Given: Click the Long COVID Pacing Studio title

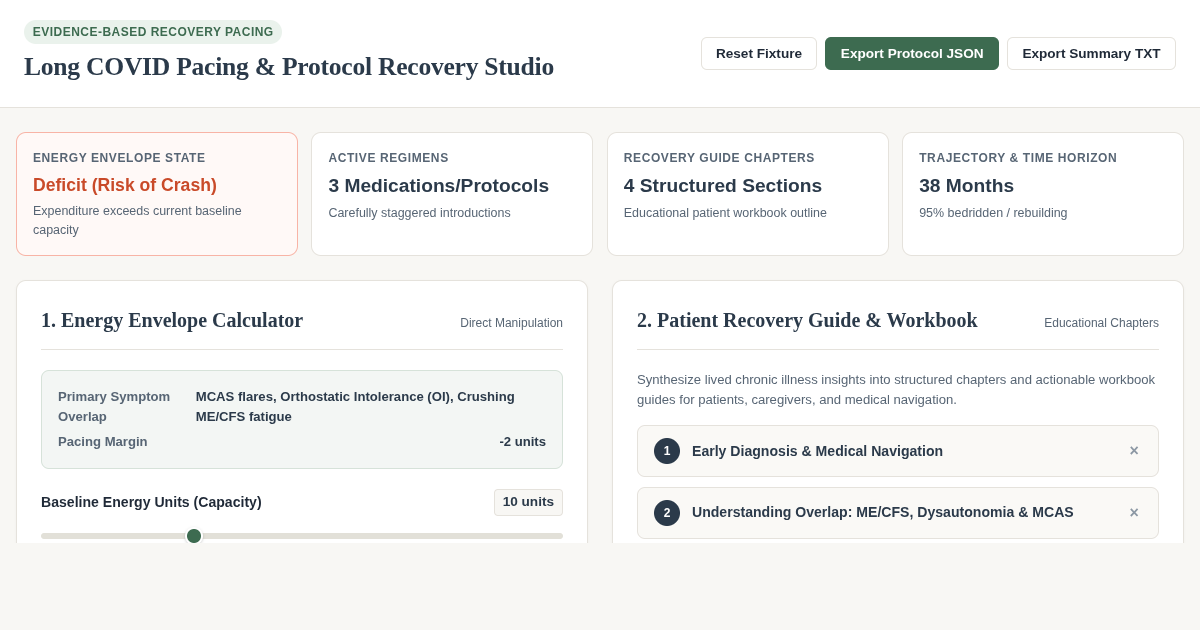Looking at the screenshot, I should click(289, 67).
